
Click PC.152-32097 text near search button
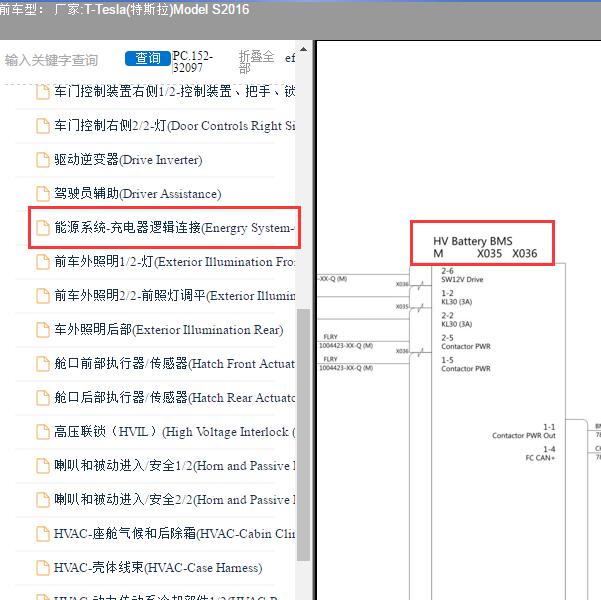[192, 62]
